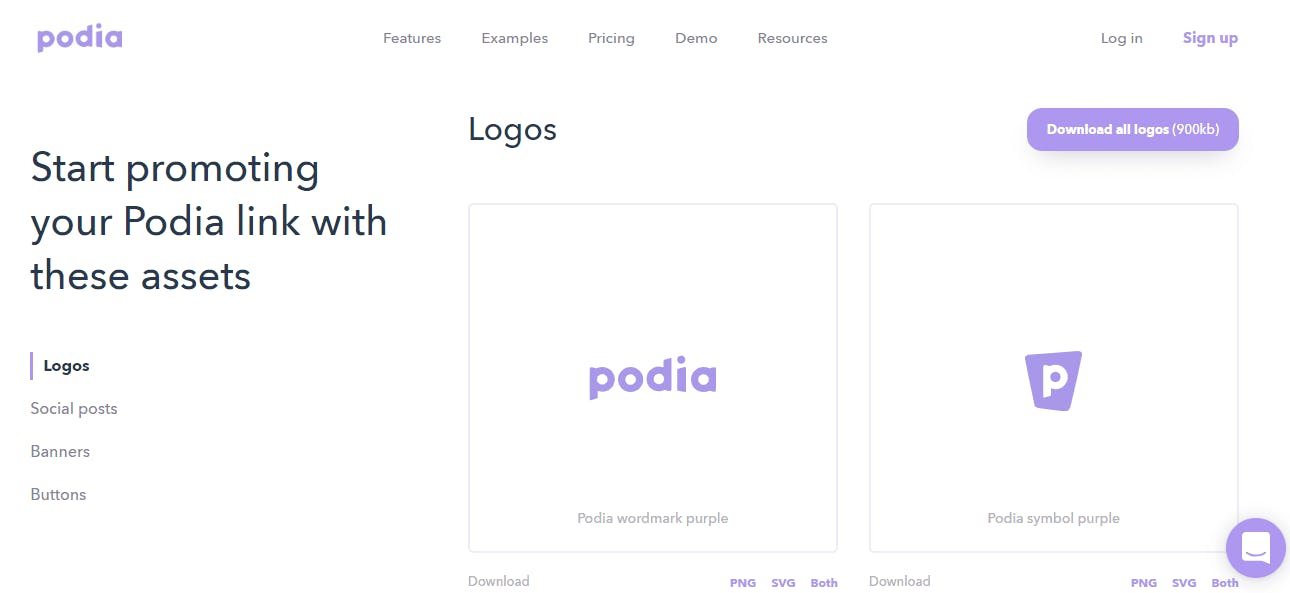Select the Podia wordmark purple logo image
1290x593 pixels.
pos(652,378)
